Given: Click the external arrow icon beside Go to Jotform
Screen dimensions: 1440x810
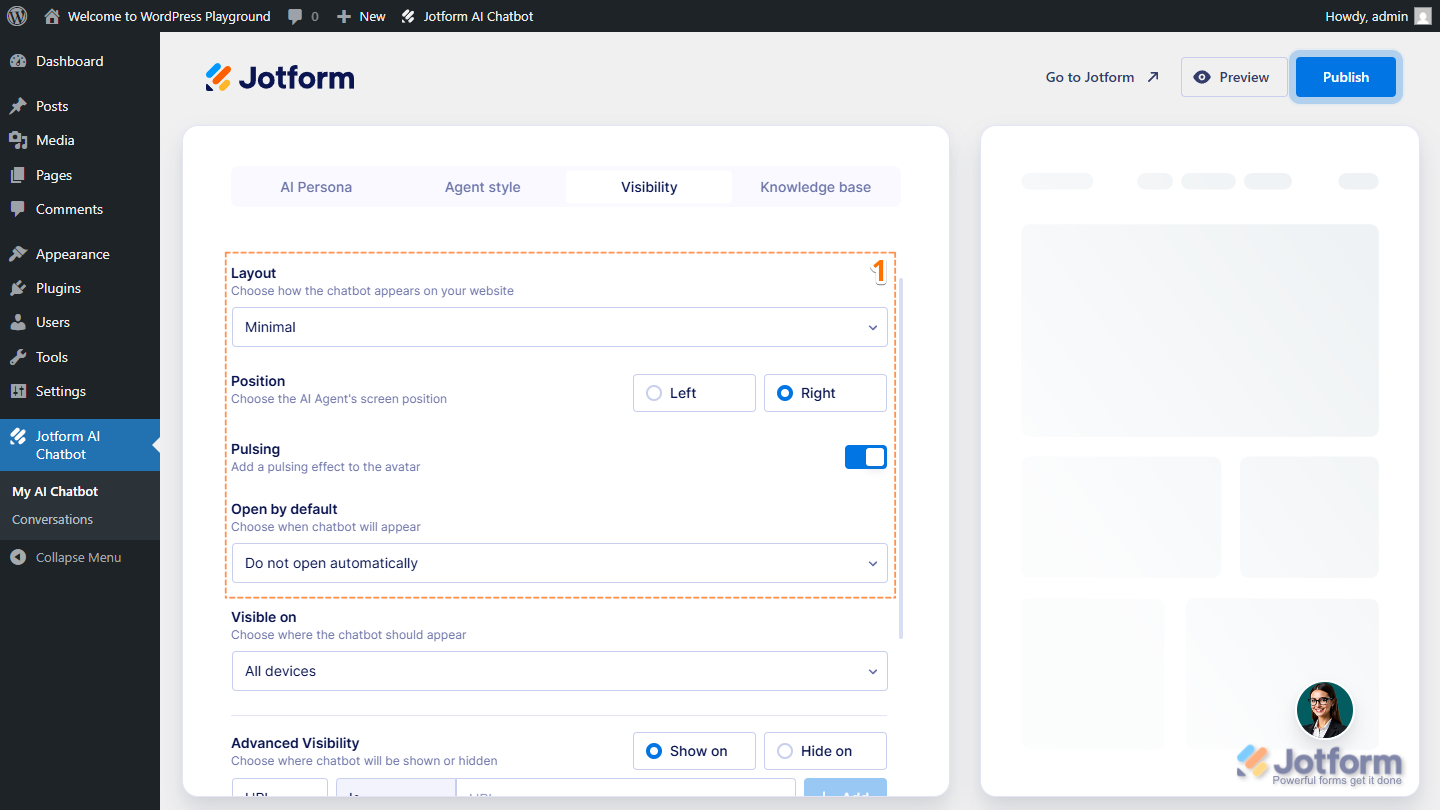Looking at the screenshot, I should pos(1153,77).
